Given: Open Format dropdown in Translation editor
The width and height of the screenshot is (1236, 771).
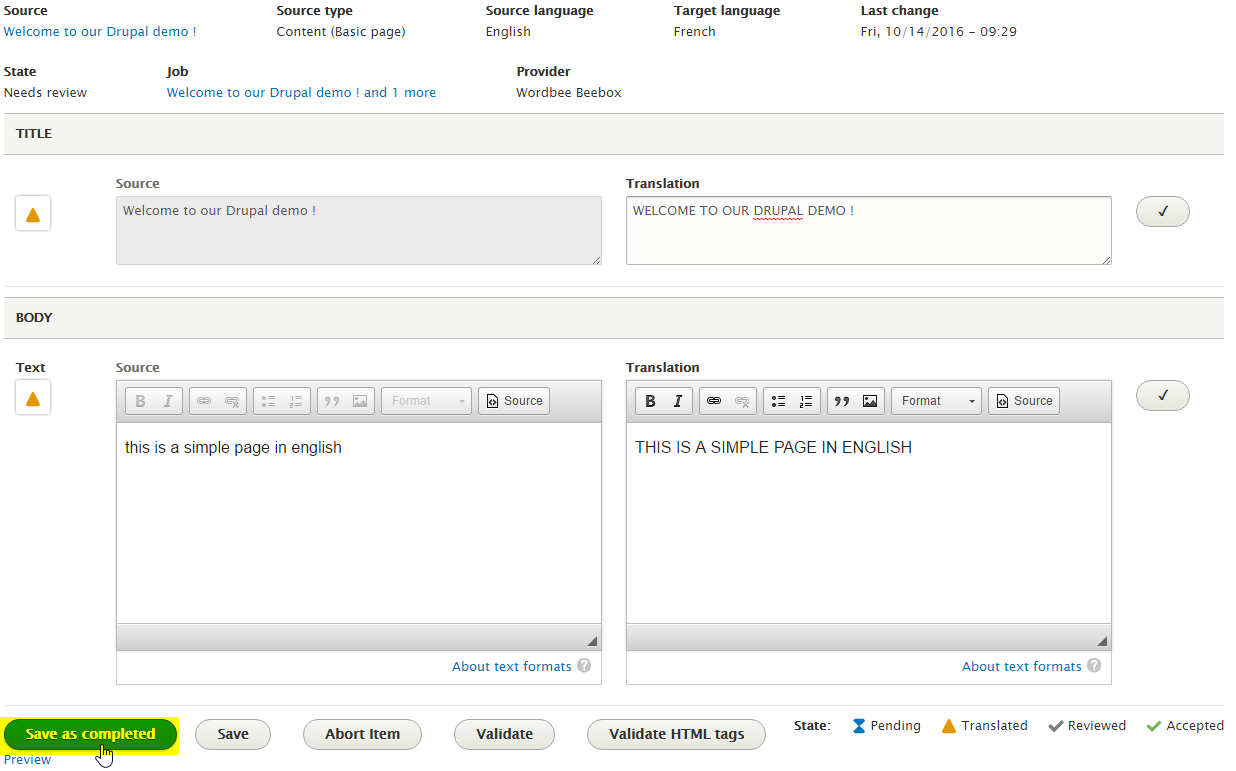Looking at the screenshot, I should 936,401.
